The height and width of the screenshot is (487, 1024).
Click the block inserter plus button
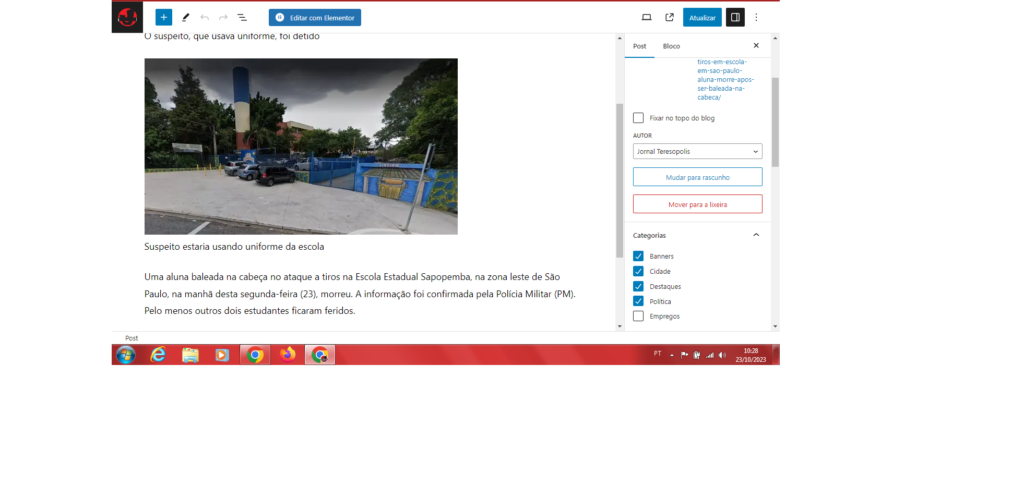164,17
